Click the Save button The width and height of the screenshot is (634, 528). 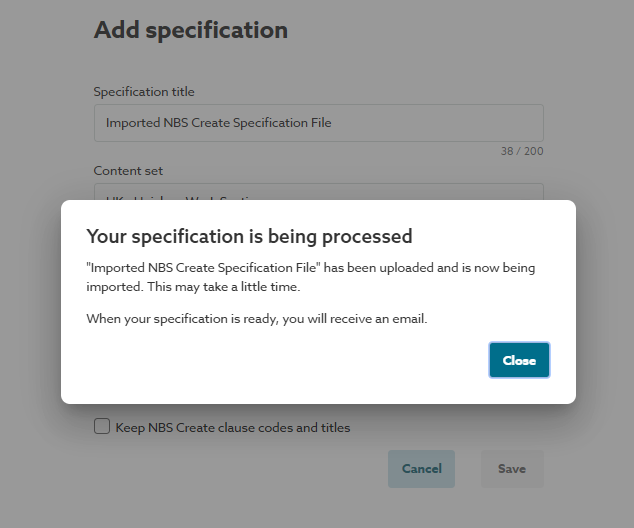(x=512, y=468)
